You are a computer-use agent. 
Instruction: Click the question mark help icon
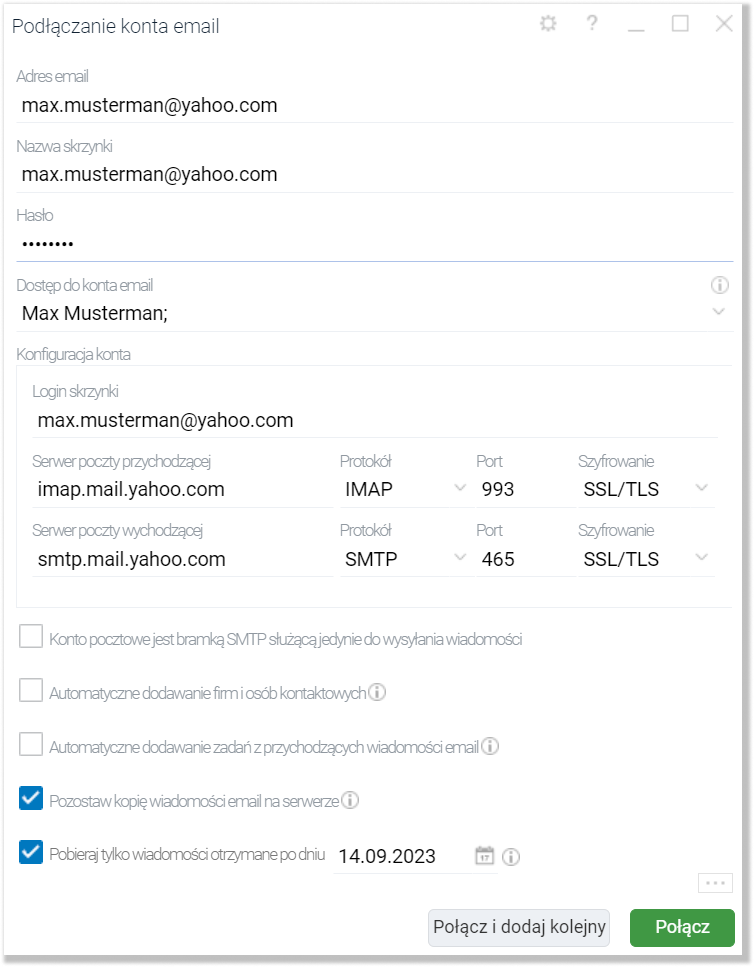pos(592,25)
